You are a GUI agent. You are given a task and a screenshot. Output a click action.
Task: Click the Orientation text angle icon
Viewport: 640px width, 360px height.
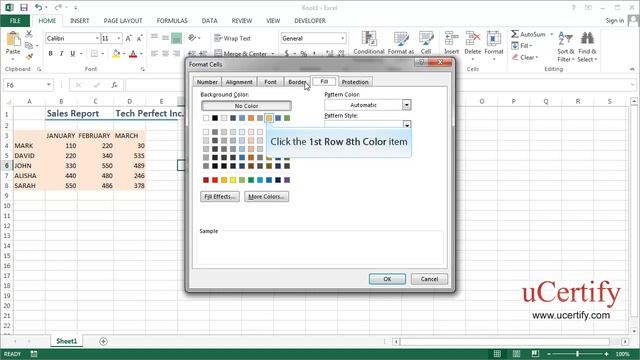click(192, 38)
